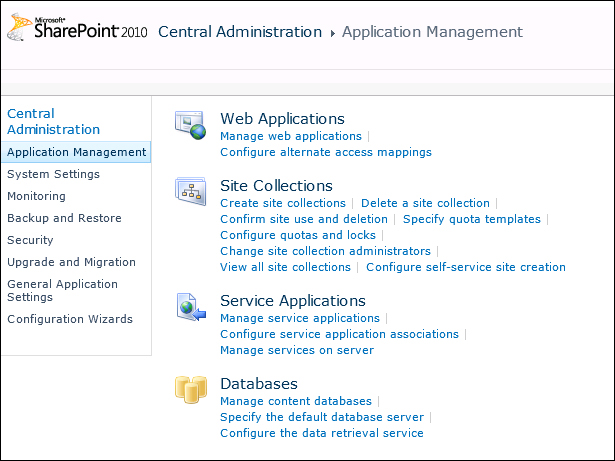Open Specify quota templates link
This screenshot has width=615, height=461.
coord(472,219)
